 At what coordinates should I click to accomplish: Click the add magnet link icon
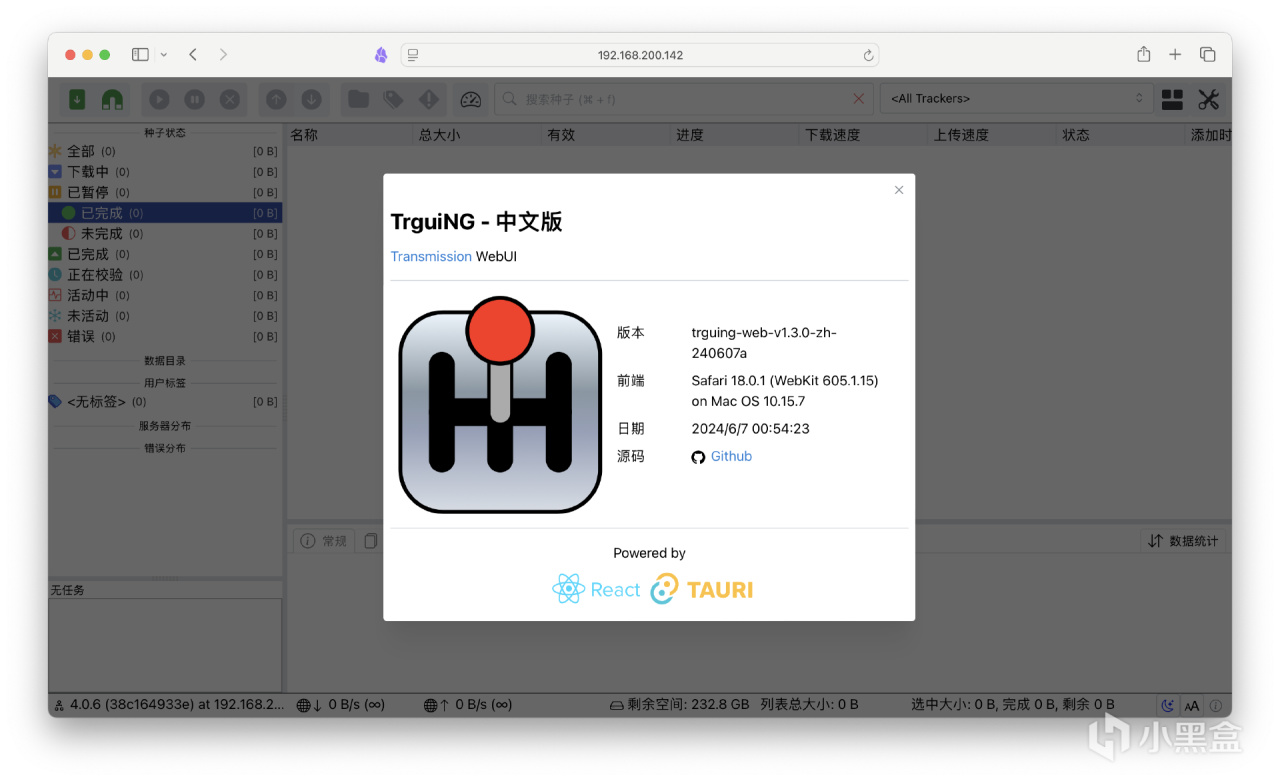coord(112,99)
